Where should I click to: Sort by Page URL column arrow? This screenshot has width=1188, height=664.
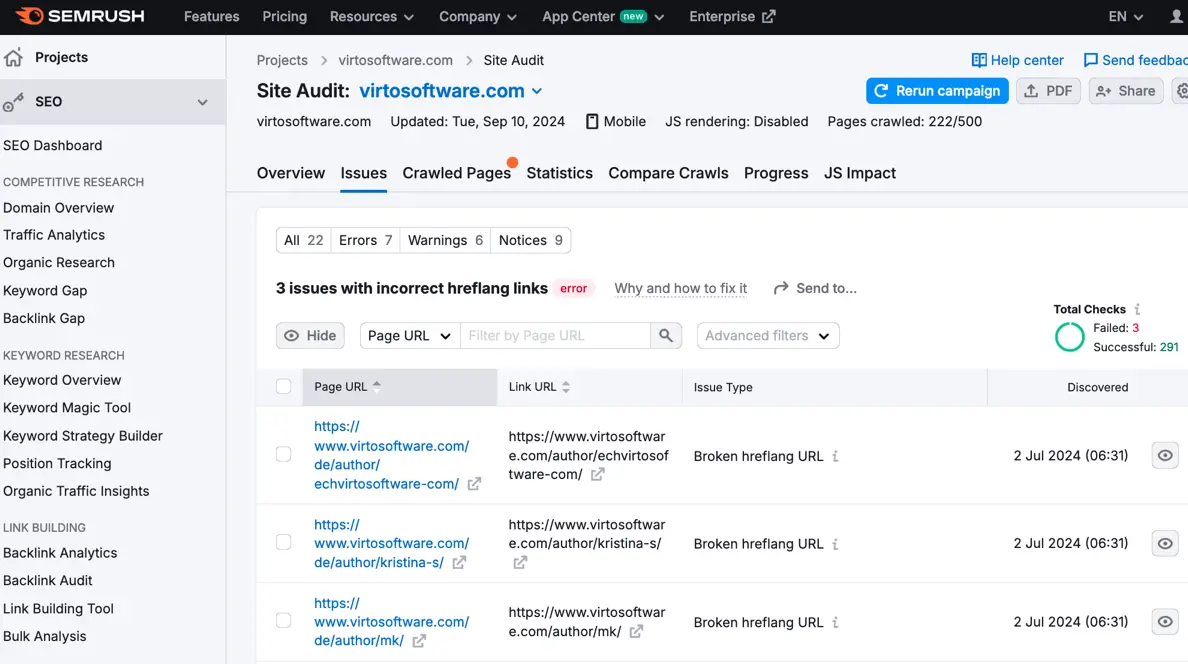tap(377, 387)
